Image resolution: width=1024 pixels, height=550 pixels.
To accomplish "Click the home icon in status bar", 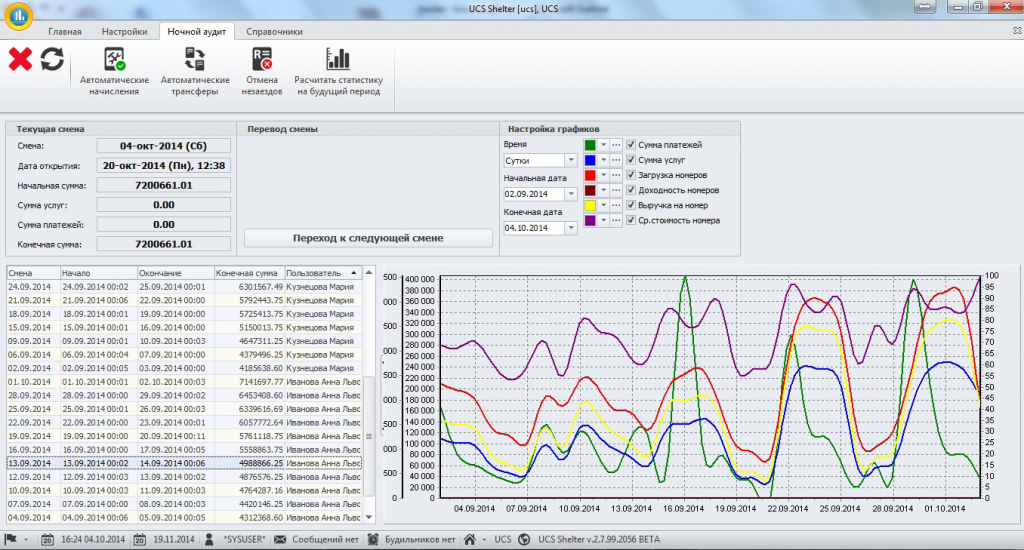I will 470,540.
